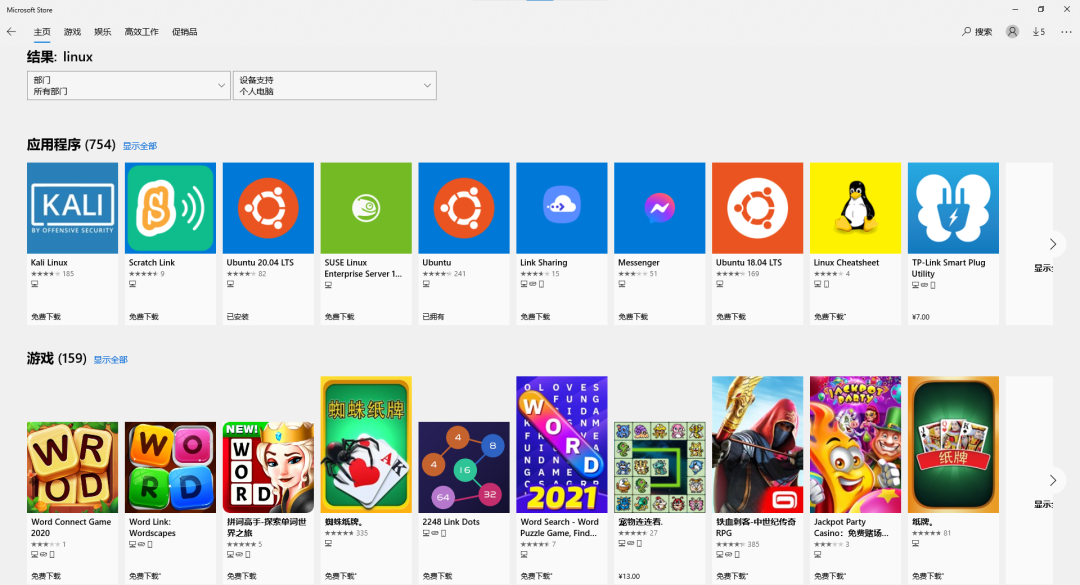Viewport: 1080px width, 585px height.
Task: Open the Linux Cheatsheet penguin icon
Action: pyautogui.click(x=855, y=208)
